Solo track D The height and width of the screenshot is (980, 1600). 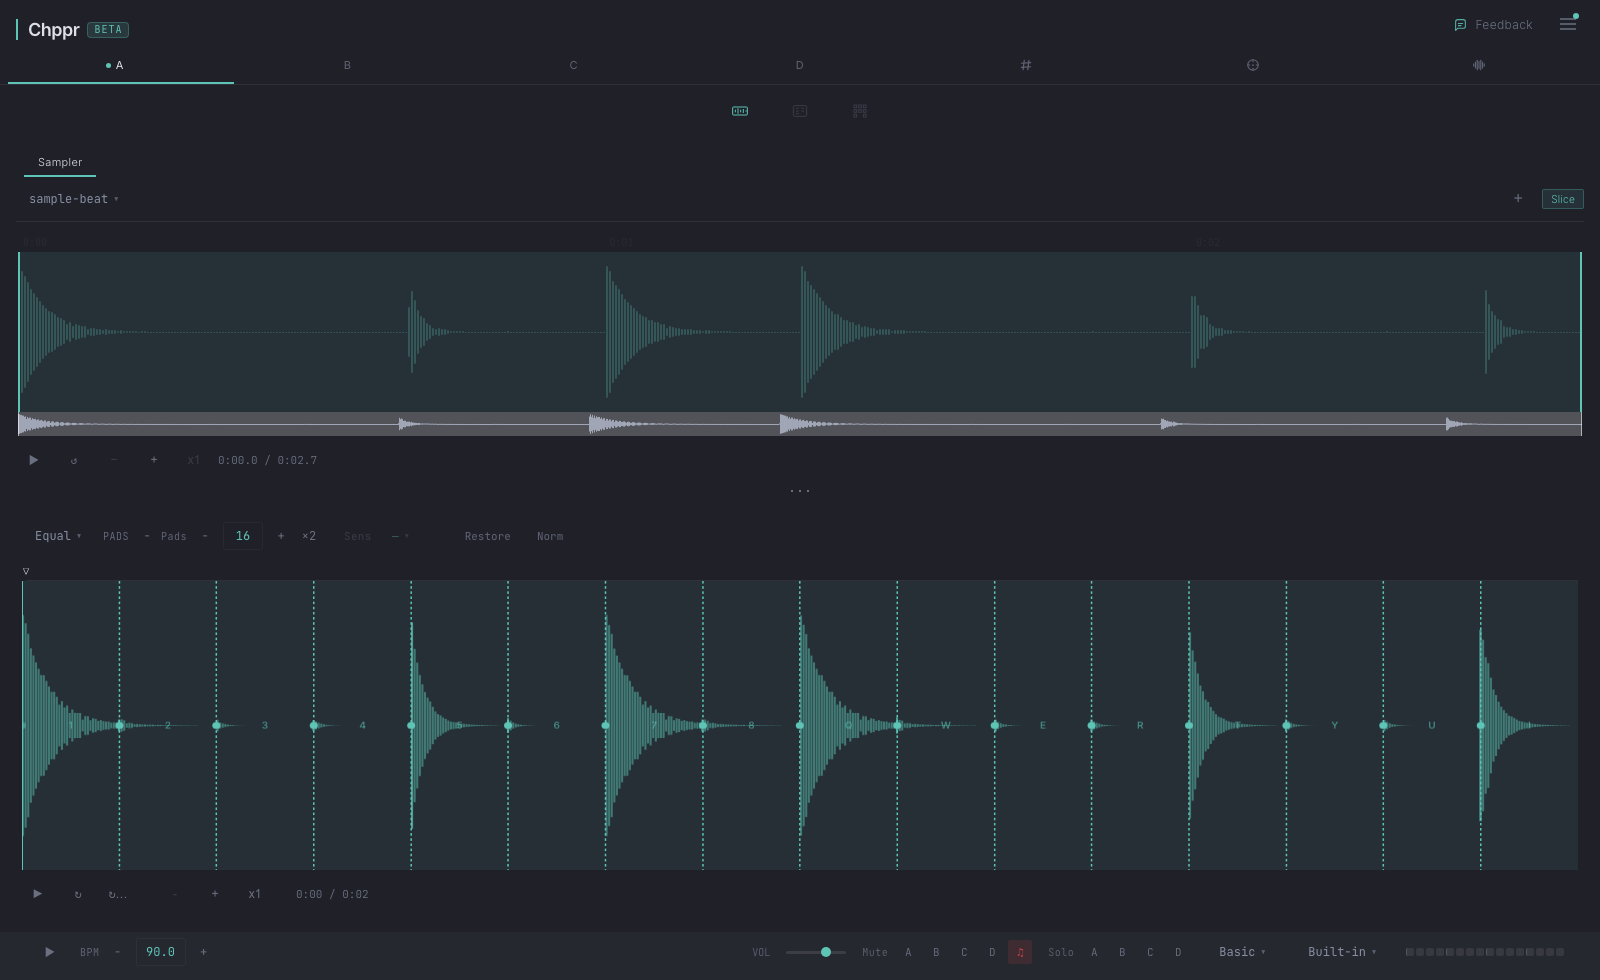tap(1178, 952)
